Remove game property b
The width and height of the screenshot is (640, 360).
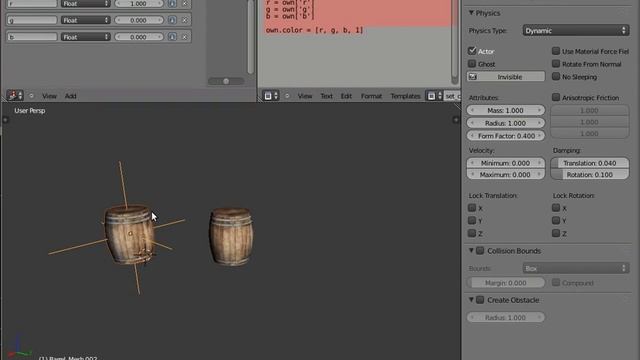point(185,37)
